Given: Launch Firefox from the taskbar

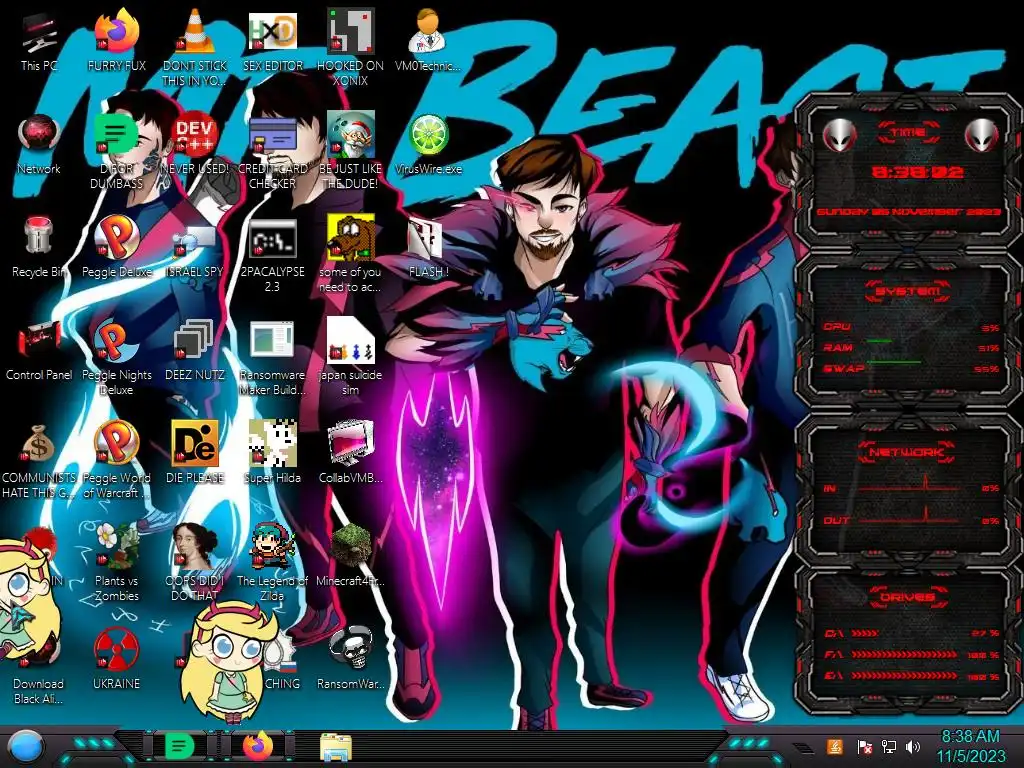Looking at the screenshot, I should click(x=259, y=746).
